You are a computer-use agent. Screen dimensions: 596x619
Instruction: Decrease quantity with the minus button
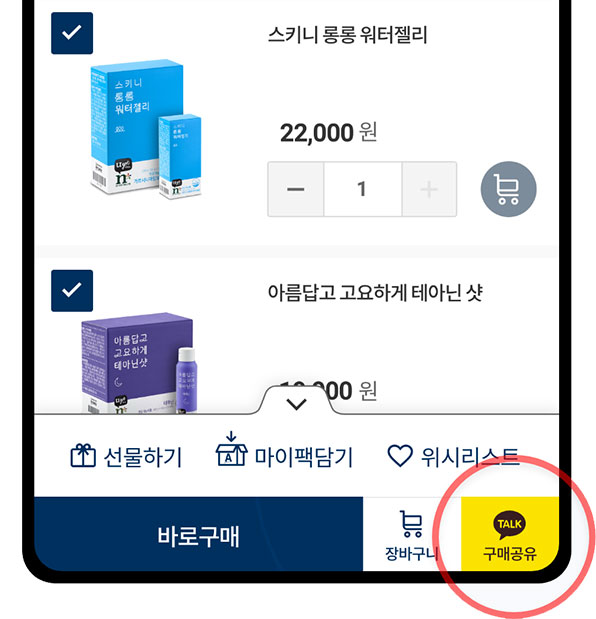[x=296, y=189]
